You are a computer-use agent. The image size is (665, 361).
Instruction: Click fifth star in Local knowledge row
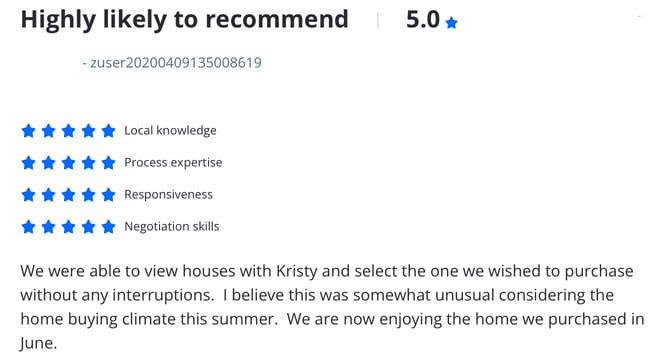tap(109, 131)
